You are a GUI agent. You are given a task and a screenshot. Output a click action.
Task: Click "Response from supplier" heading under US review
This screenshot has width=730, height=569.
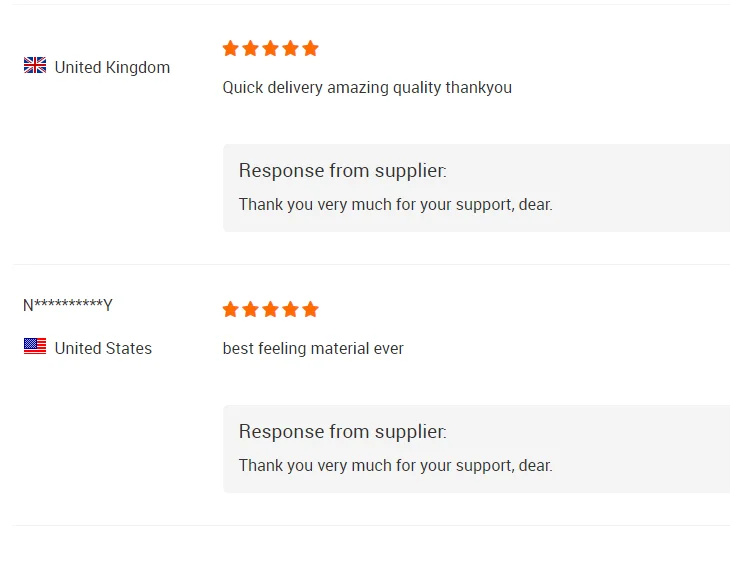coord(342,432)
